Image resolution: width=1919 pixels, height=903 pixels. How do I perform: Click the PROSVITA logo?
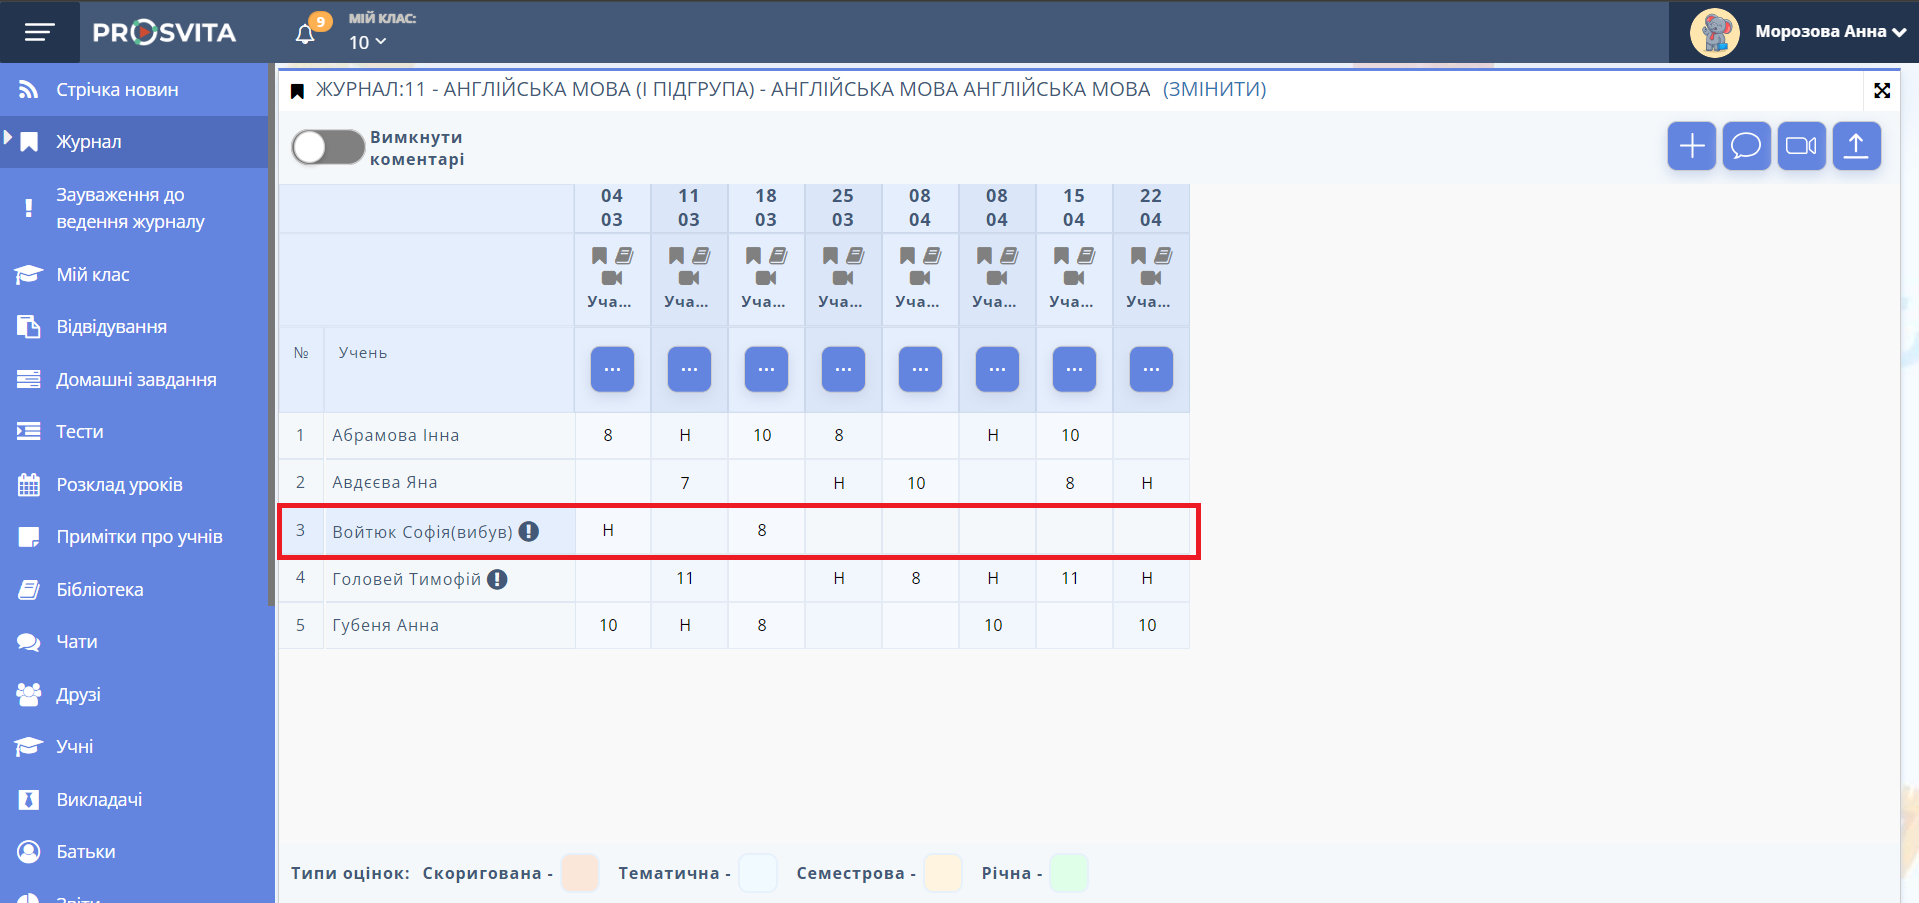[x=164, y=32]
